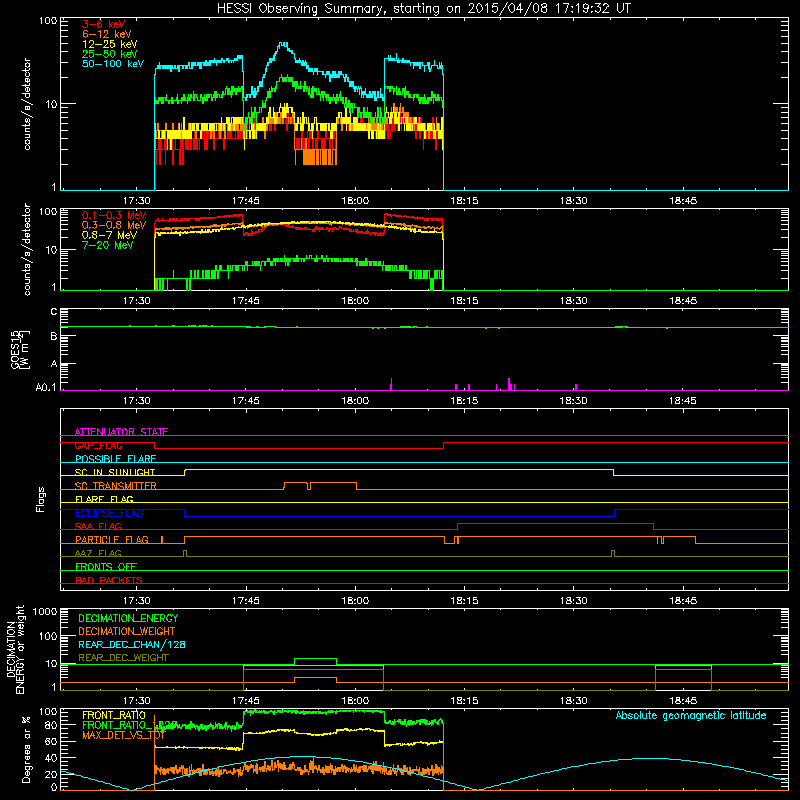Viewport: 800px width, 800px height.
Task: Click the 18:15 tick below the Flags panel
Action: coord(464,601)
